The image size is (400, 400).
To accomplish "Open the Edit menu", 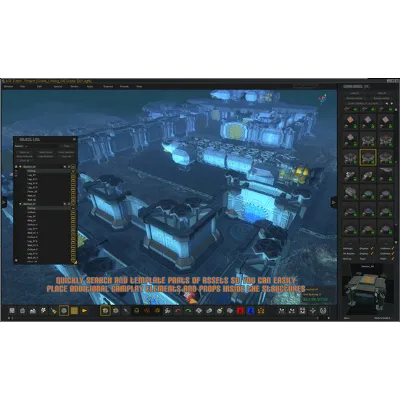I will [39, 86].
